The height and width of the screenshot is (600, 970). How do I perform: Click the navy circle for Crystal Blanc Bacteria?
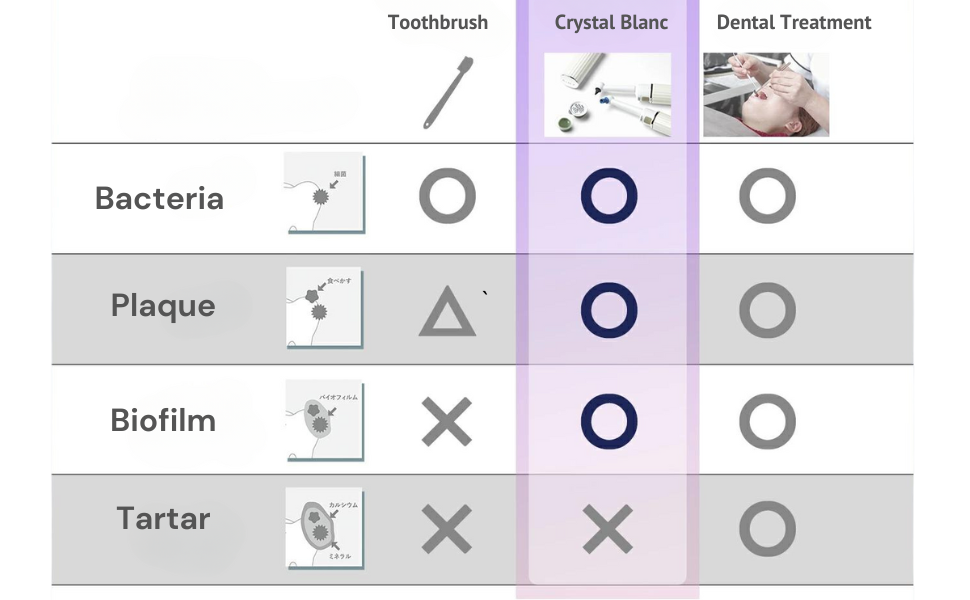point(608,195)
